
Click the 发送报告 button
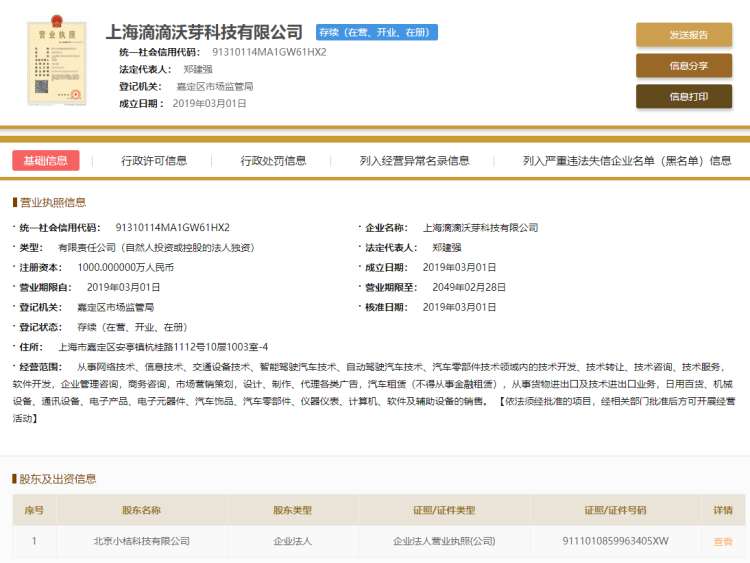684,34
